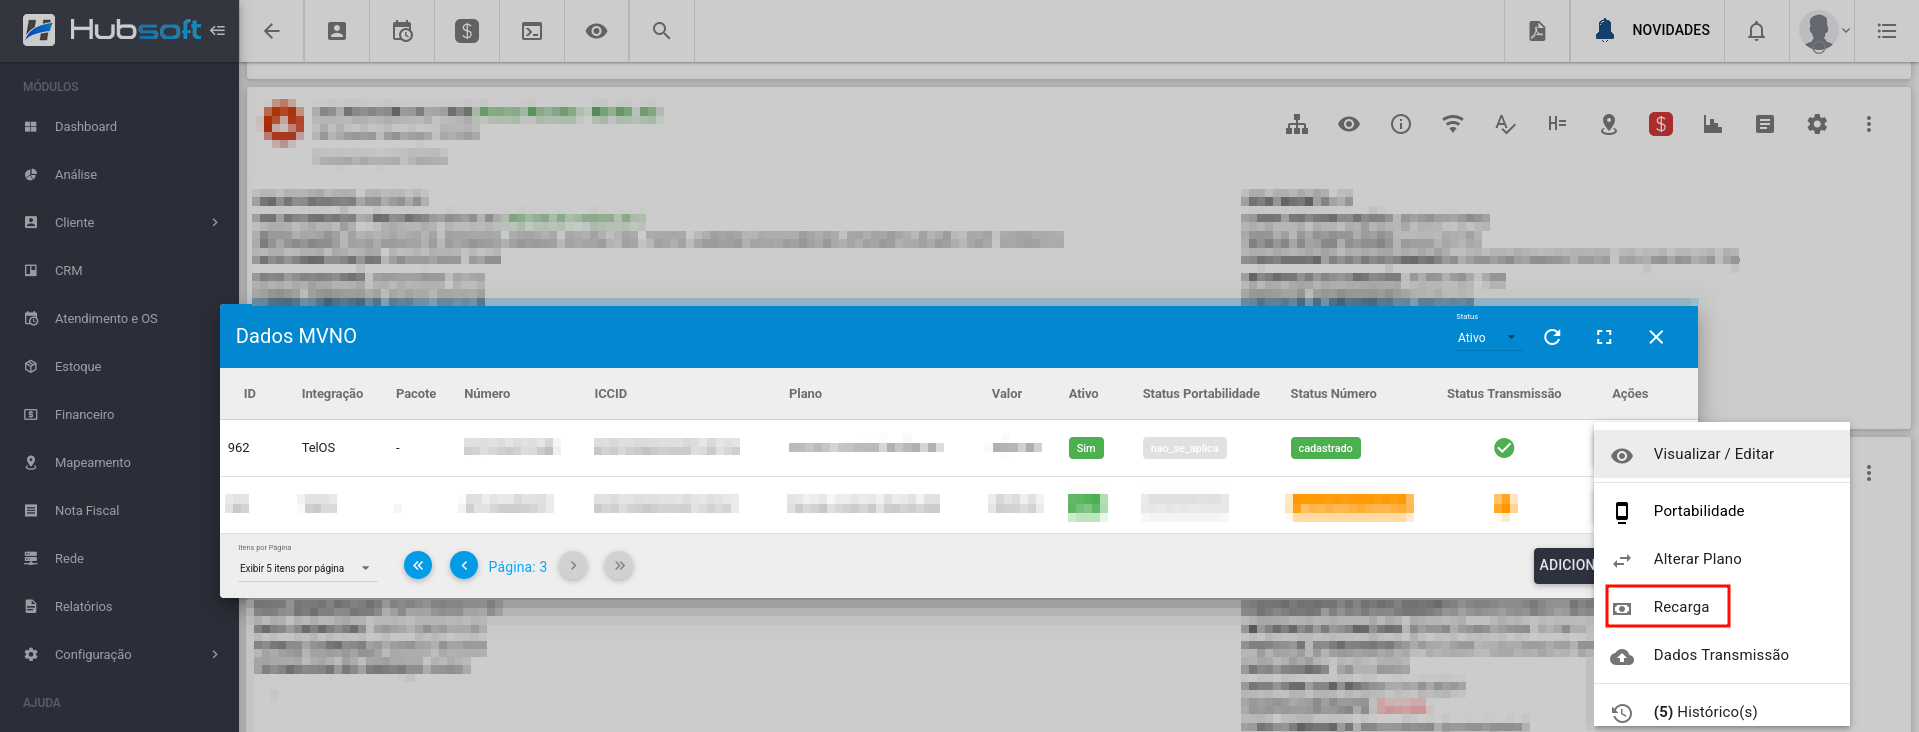
Task: Click the fullscreen icon in Dados MVNO dialog
Action: (1604, 337)
